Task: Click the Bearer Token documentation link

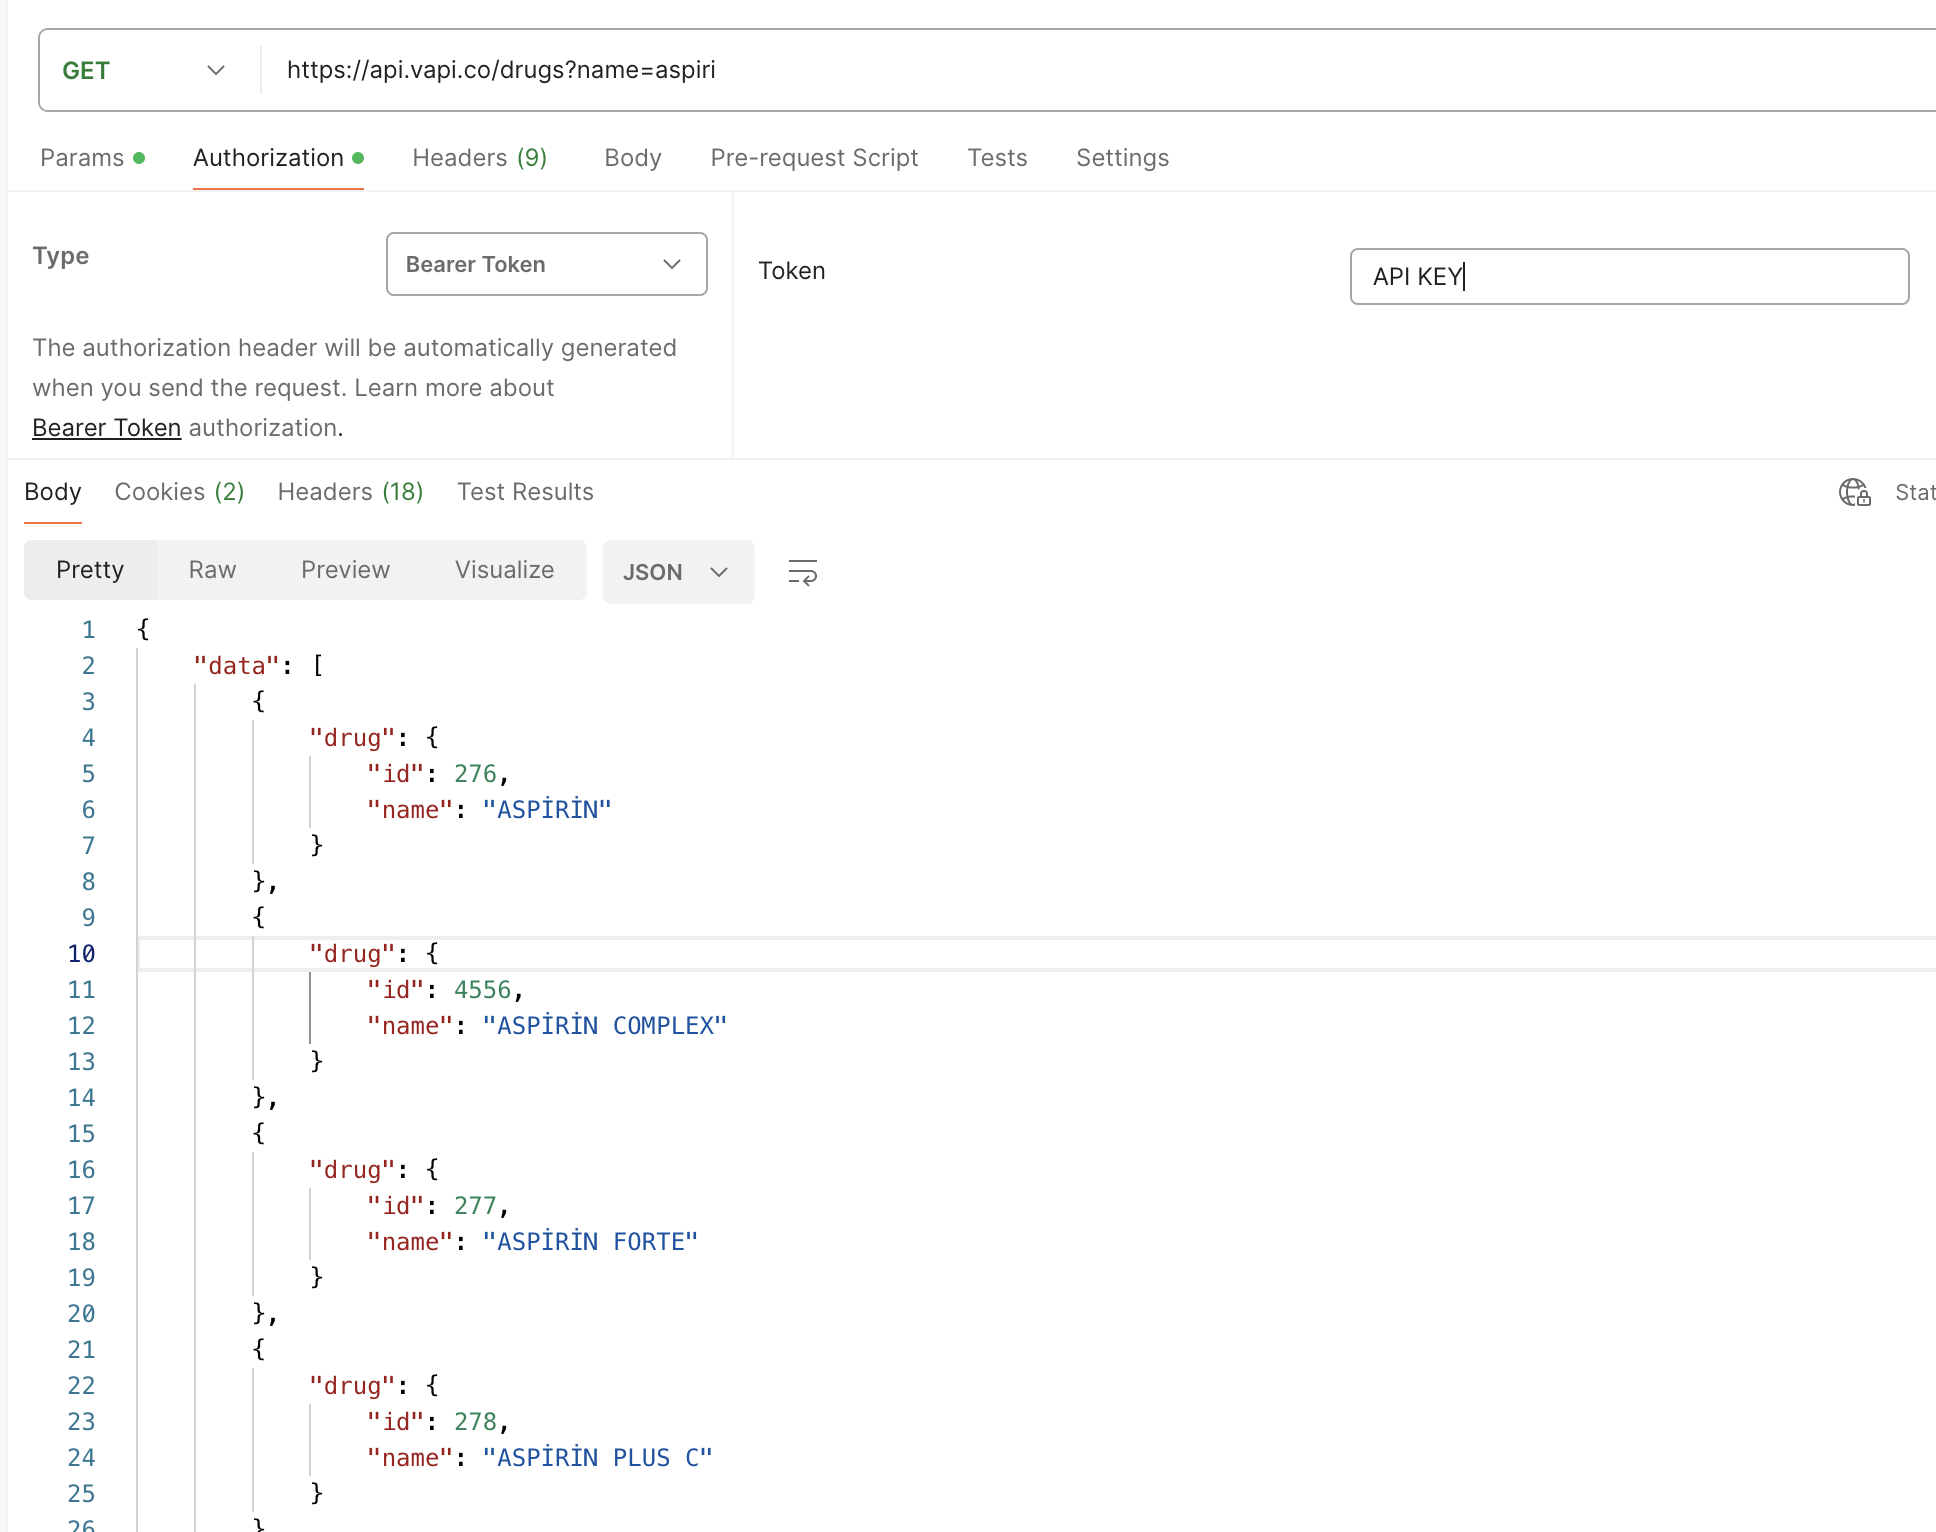Action: (107, 428)
